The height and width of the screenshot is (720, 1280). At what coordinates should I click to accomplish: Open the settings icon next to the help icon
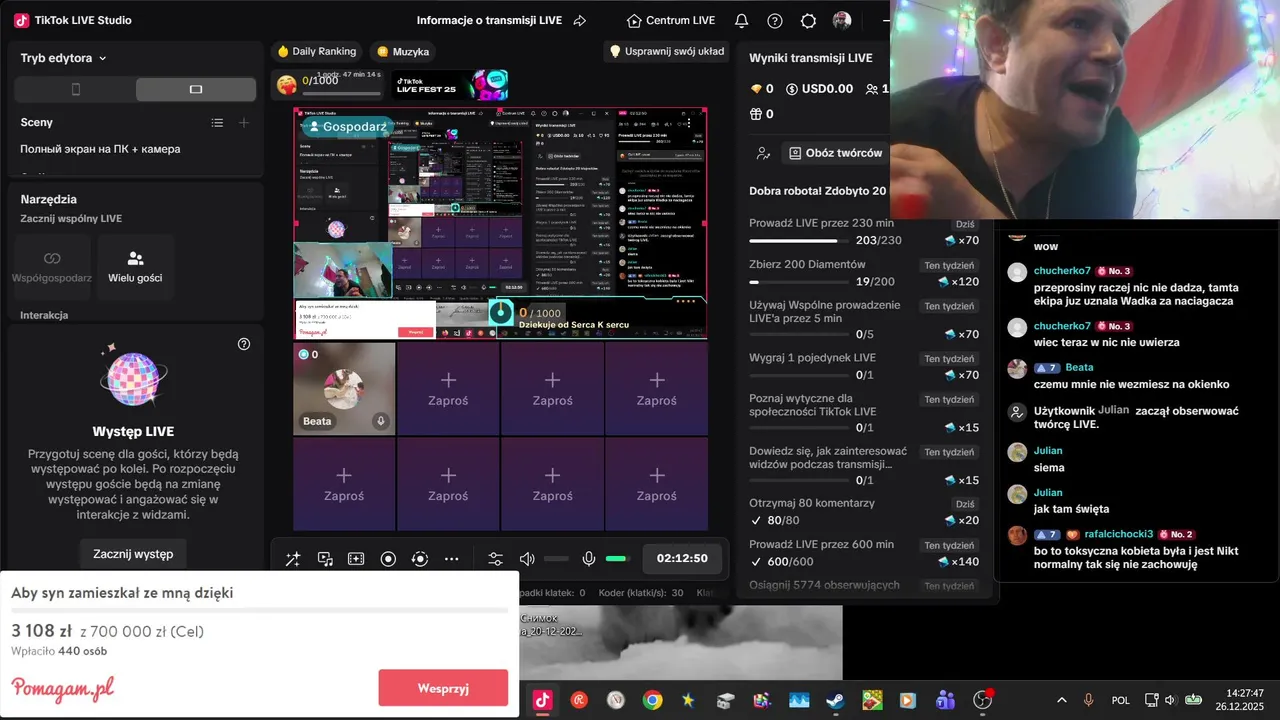coord(809,20)
